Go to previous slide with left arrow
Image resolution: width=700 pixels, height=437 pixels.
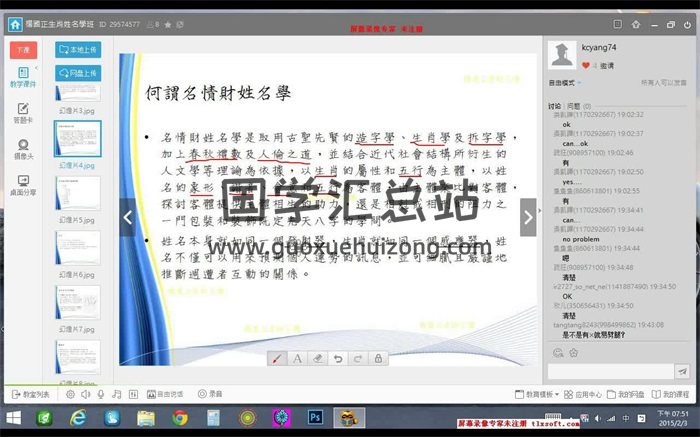(128, 217)
